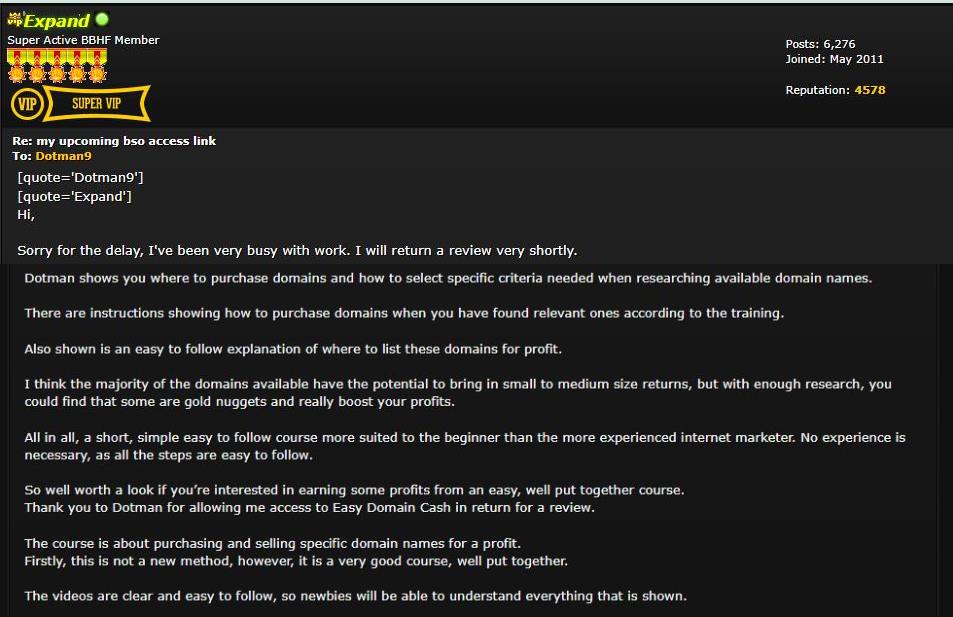Open the Dotman9 recipient link
Viewport: 953px width, 617px height.
click(x=63, y=156)
